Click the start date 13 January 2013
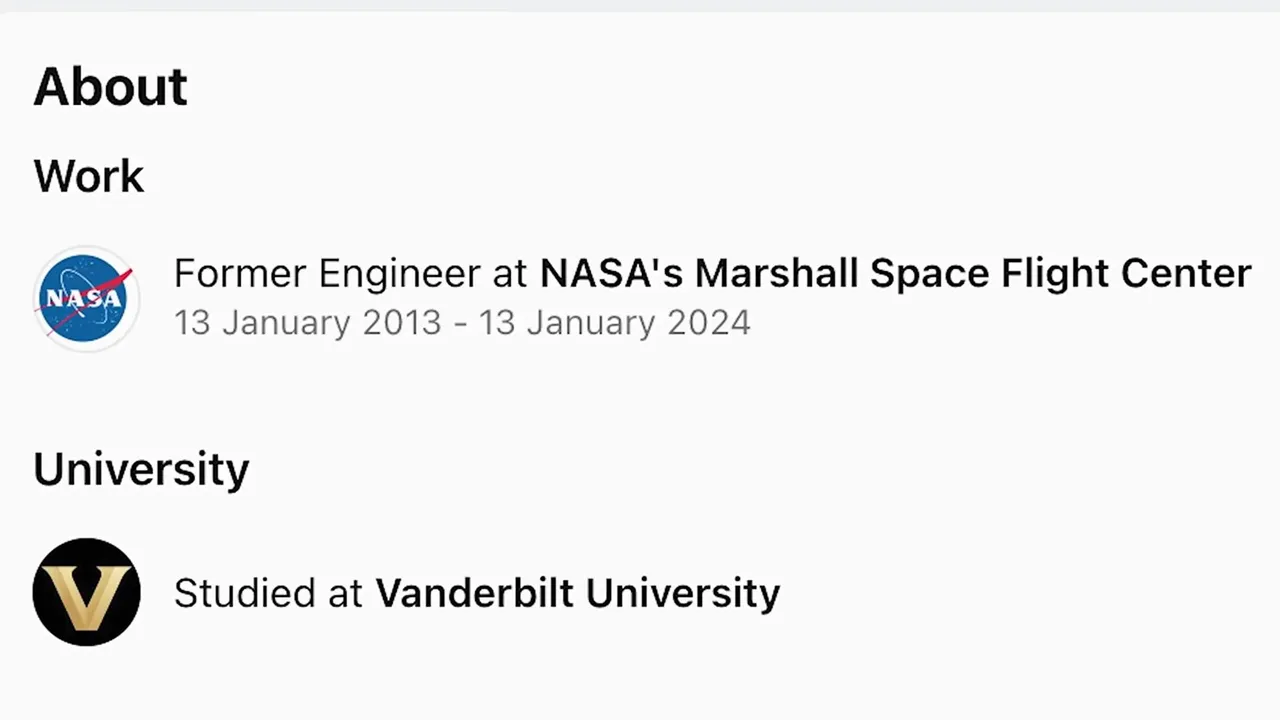Viewport: 1280px width, 720px height. pos(308,323)
